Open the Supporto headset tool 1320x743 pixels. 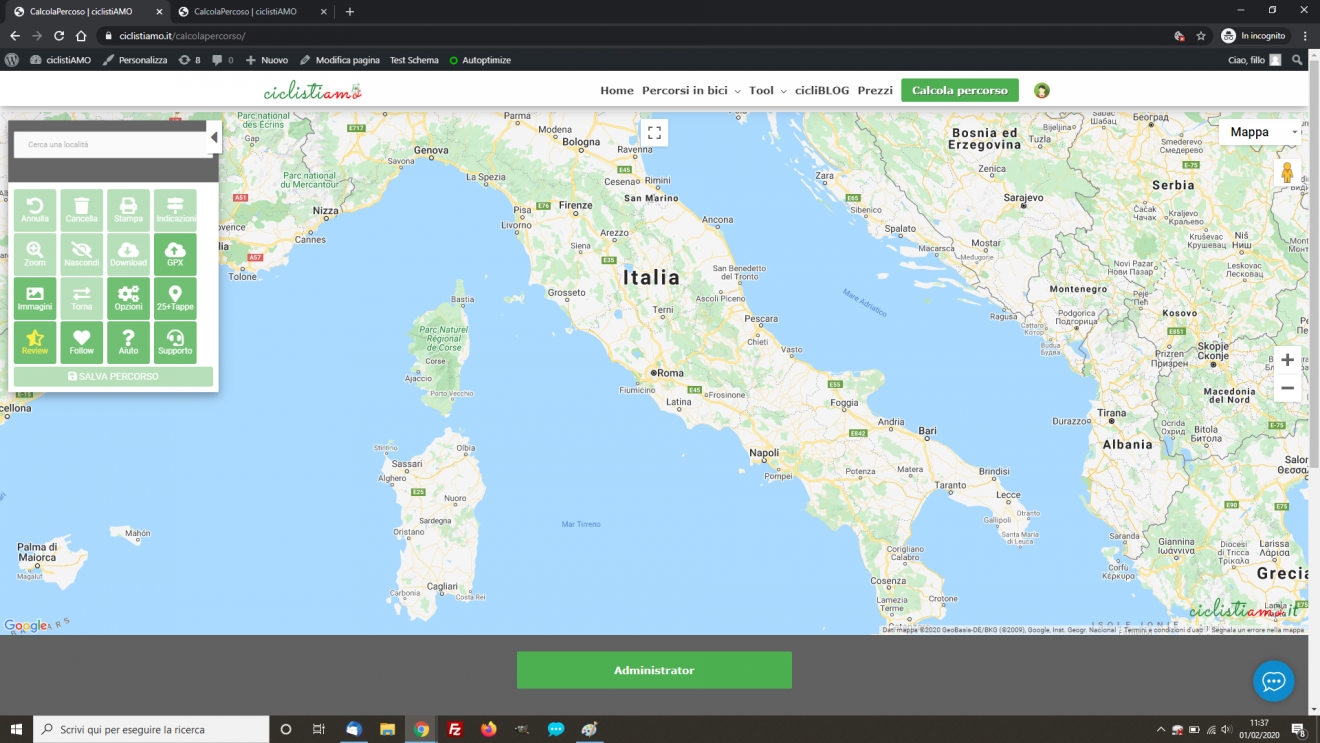(175, 342)
